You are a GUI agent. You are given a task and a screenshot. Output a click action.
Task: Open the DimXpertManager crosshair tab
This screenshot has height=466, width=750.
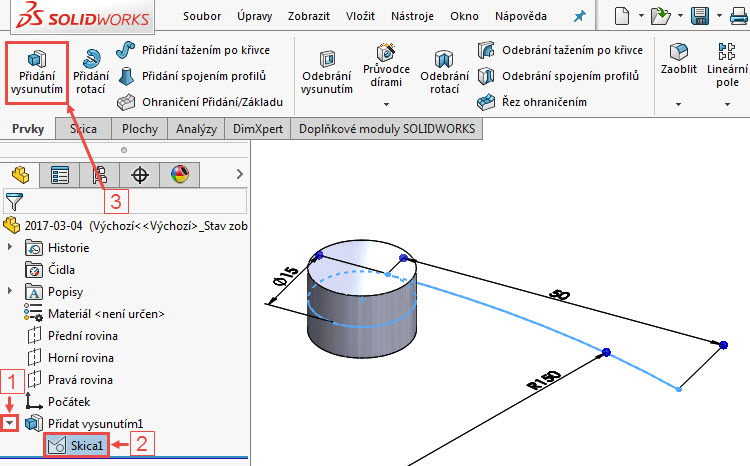coord(140,175)
